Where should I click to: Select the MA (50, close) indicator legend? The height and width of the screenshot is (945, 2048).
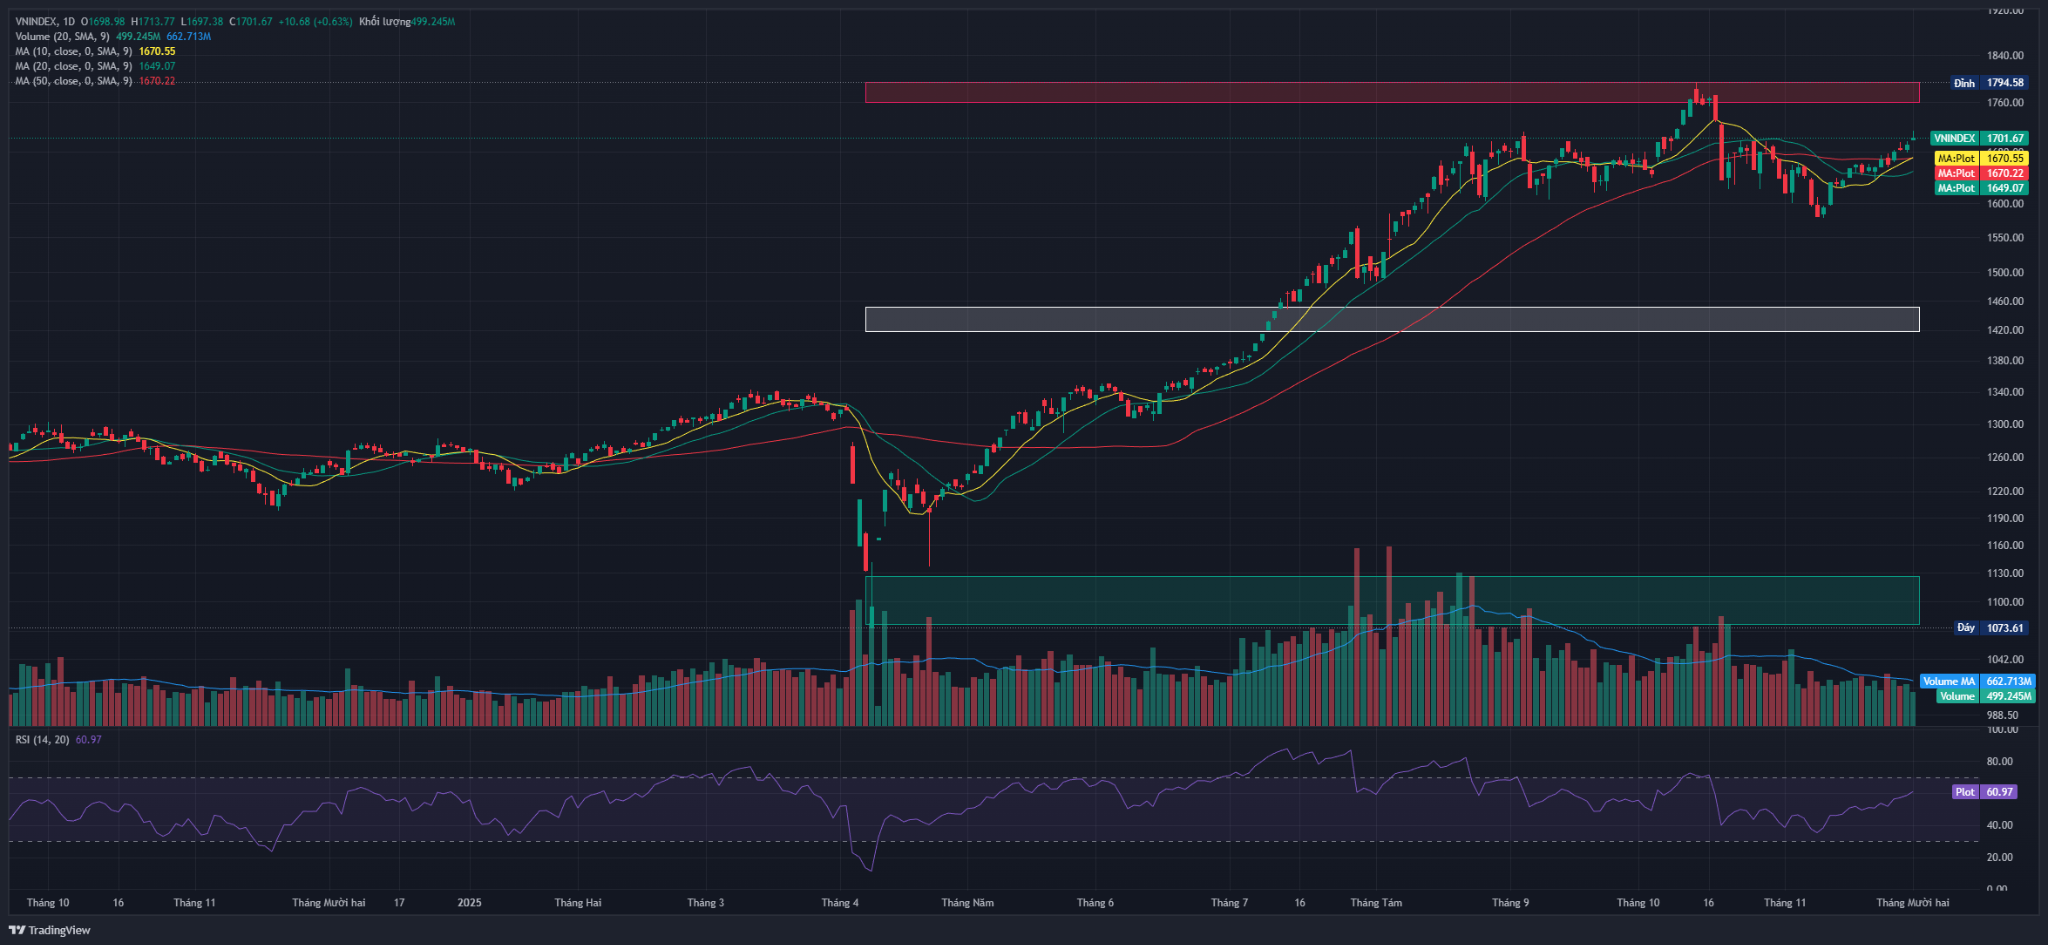[73, 81]
